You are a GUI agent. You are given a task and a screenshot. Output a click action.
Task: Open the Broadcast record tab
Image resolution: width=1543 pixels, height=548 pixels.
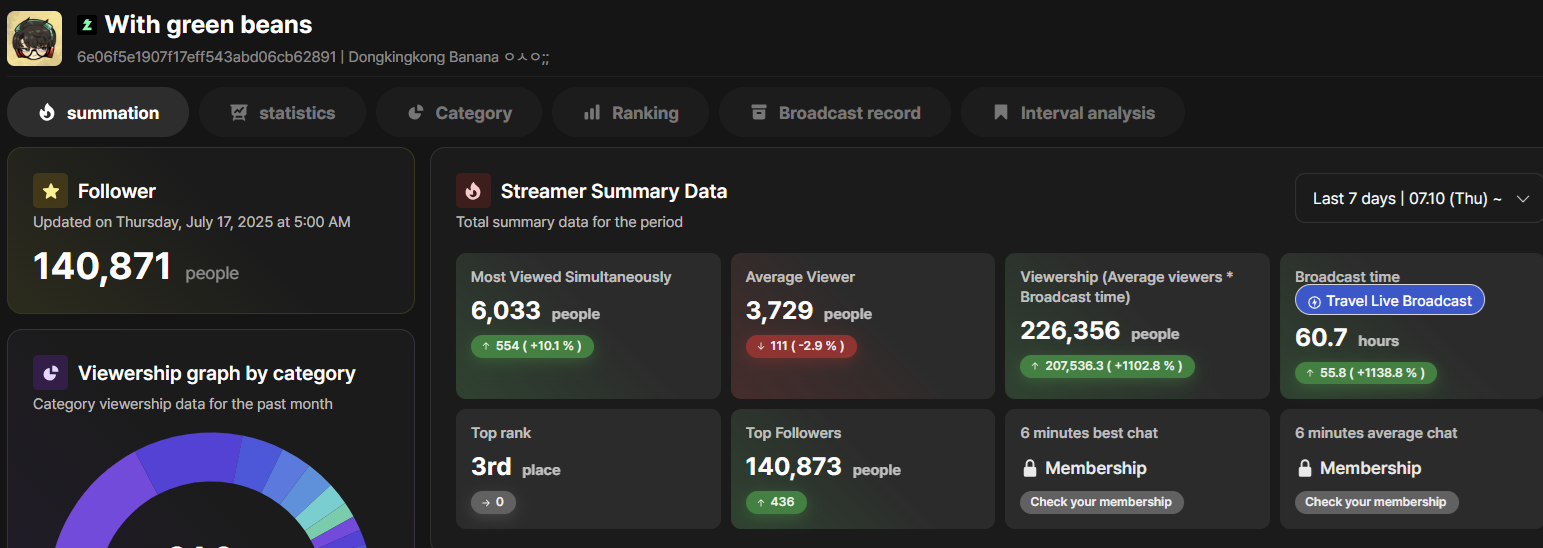coord(835,113)
